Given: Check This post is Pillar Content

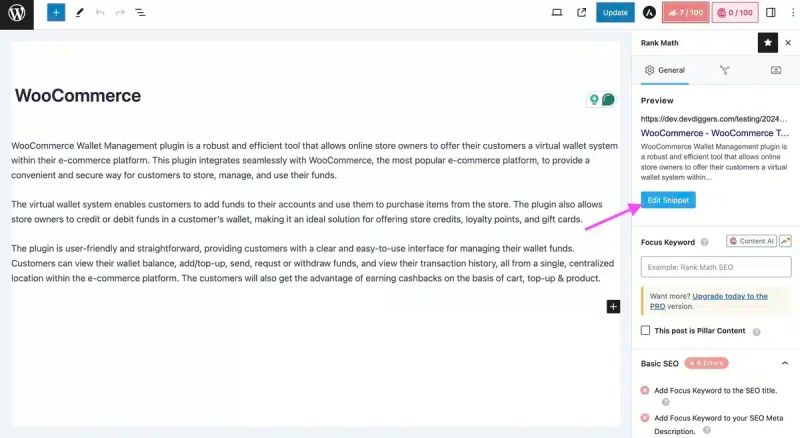Looking at the screenshot, I should click(645, 330).
